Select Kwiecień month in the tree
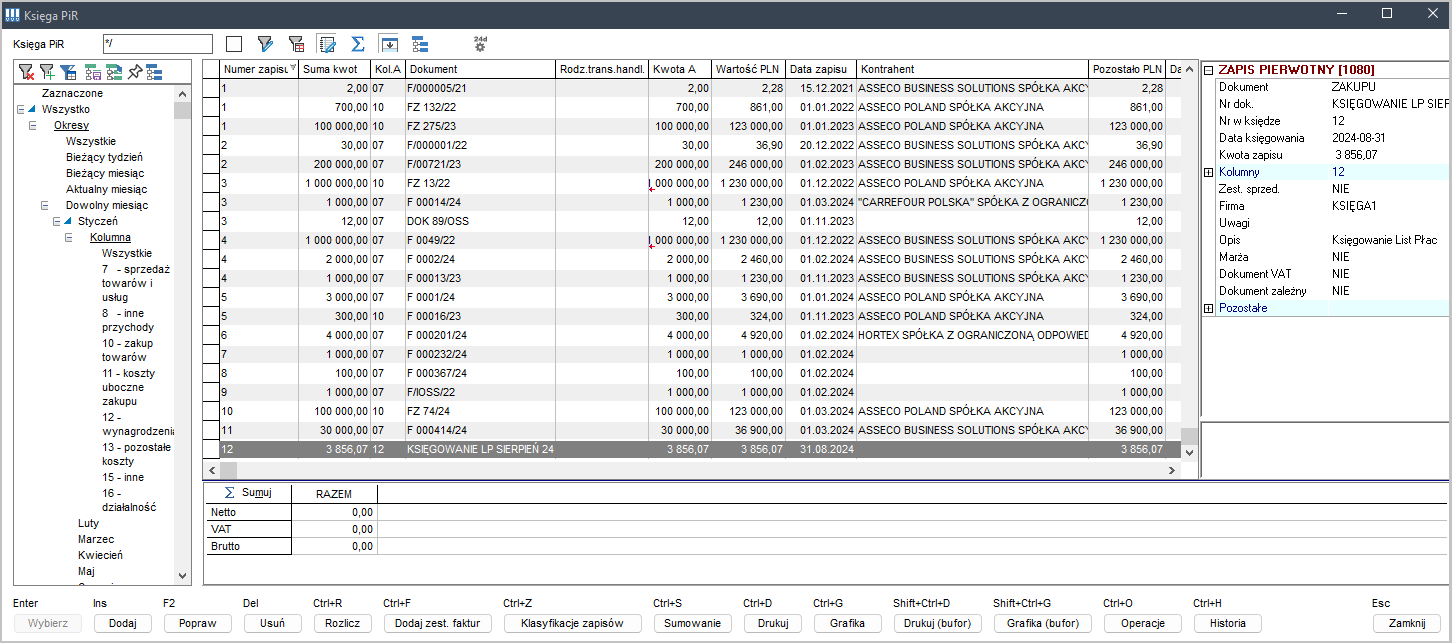The width and height of the screenshot is (1452, 643). (100, 555)
